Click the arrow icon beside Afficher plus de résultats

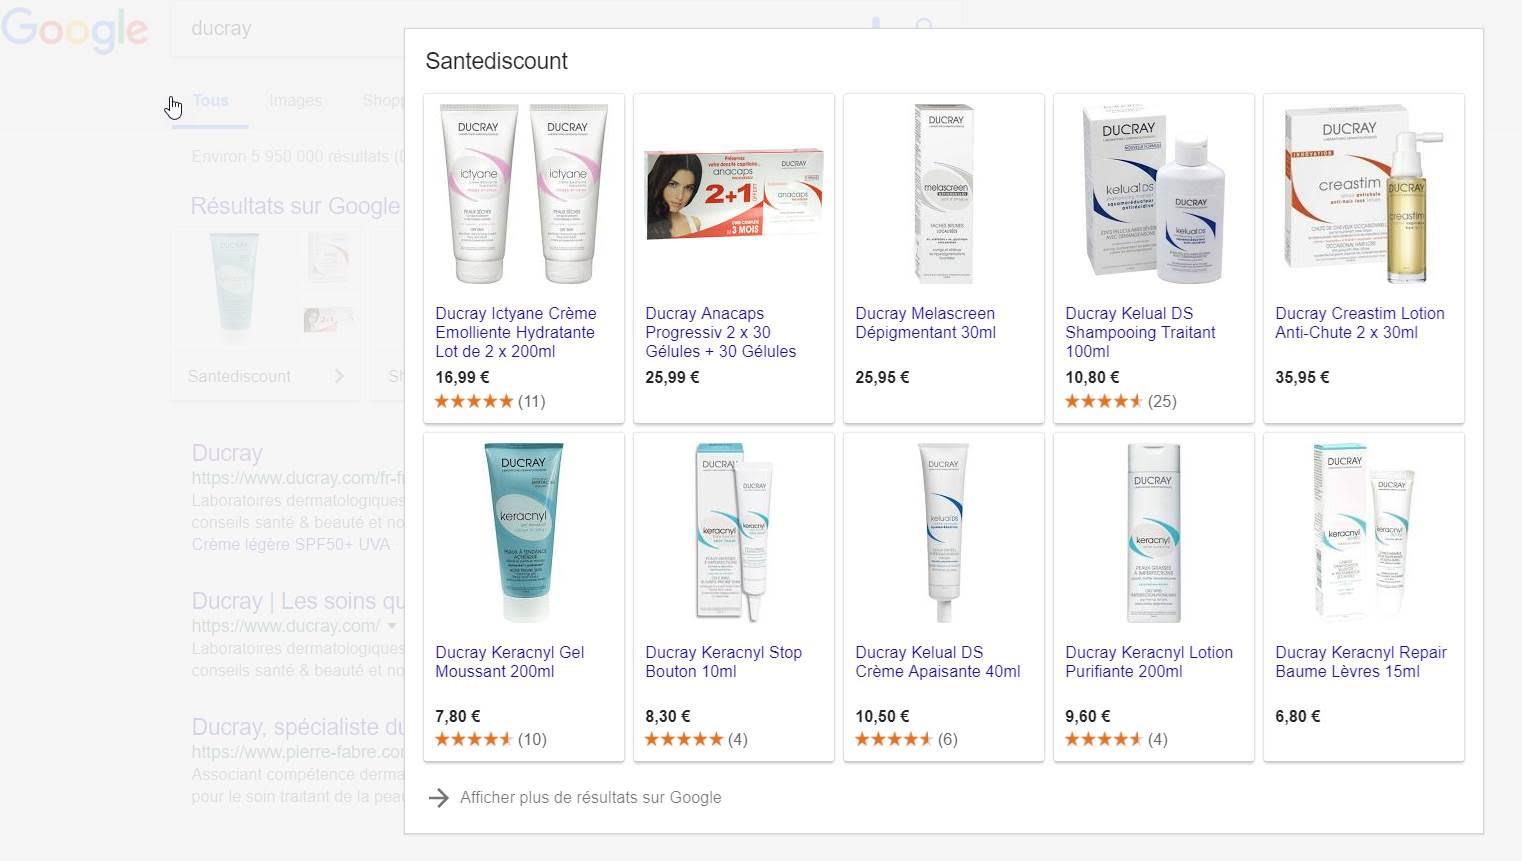click(x=438, y=798)
